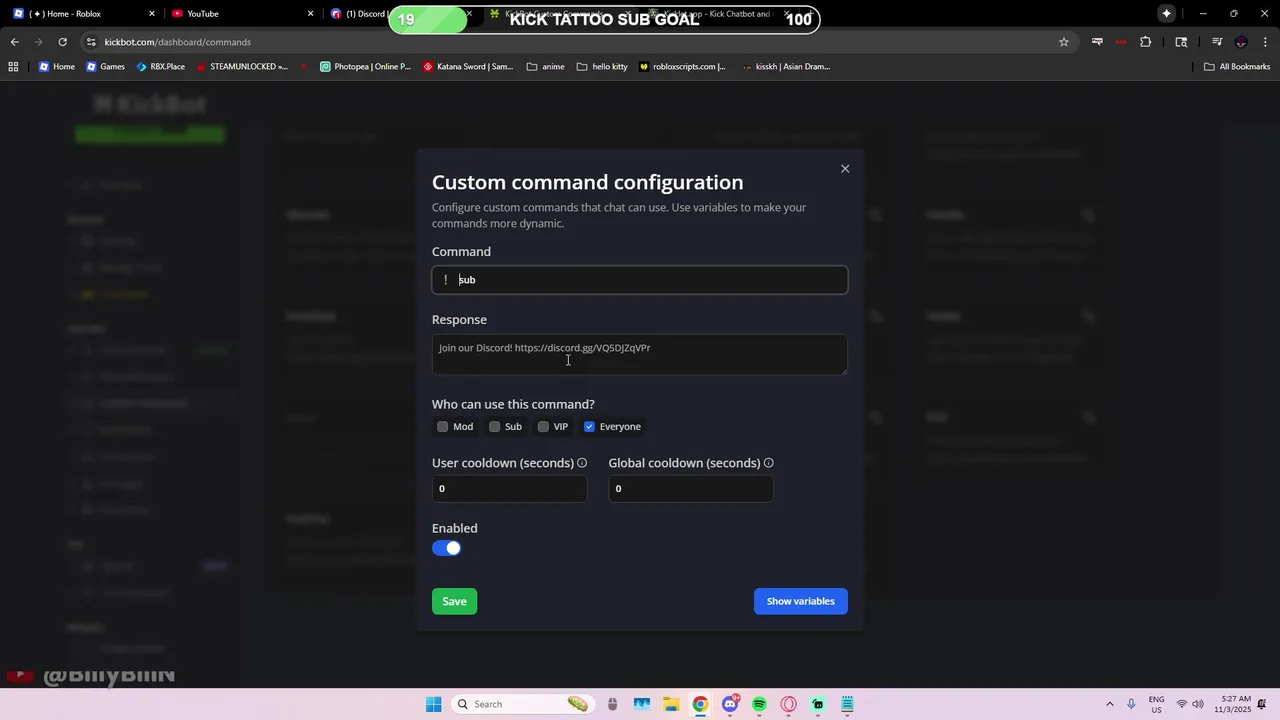Open the network Wi-Fi tray icon
The height and width of the screenshot is (720, 1280).
click(1182, 704)
